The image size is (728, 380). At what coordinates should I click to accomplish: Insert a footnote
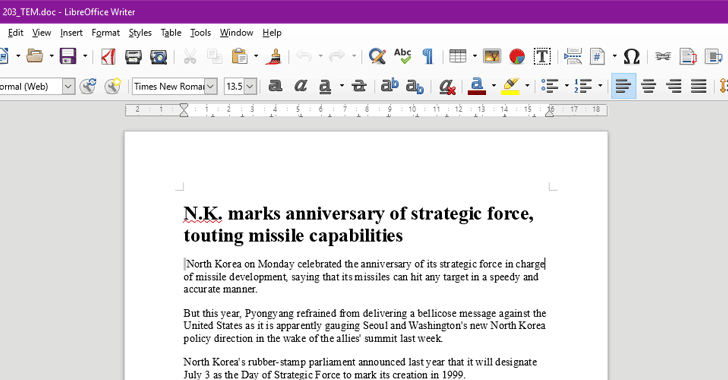pos(688,57)
